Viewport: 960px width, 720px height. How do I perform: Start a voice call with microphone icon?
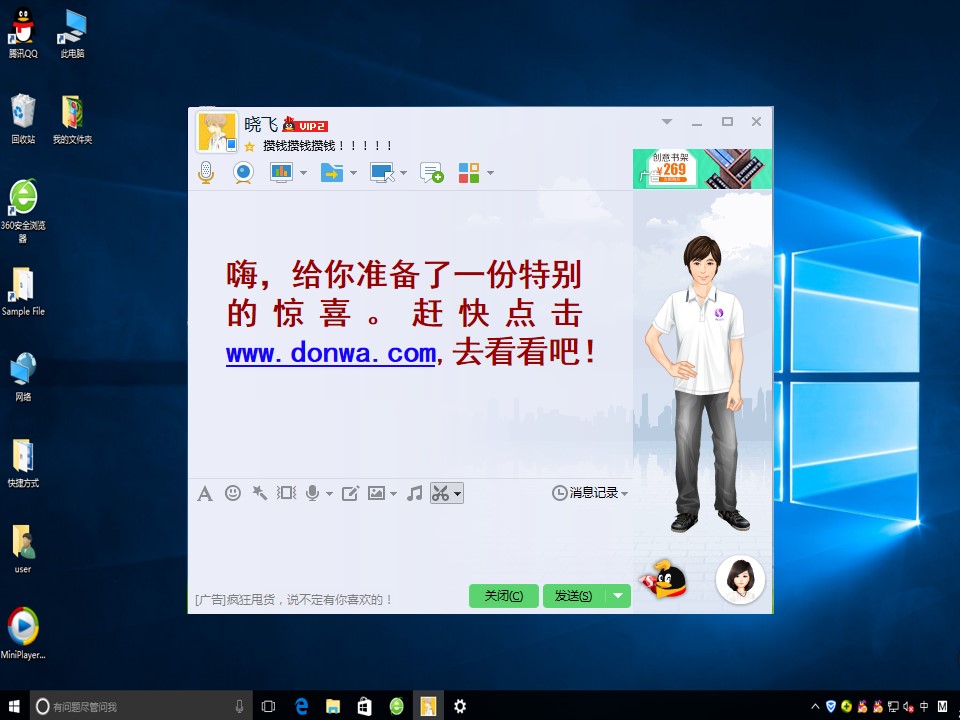(x=206, y=173)
